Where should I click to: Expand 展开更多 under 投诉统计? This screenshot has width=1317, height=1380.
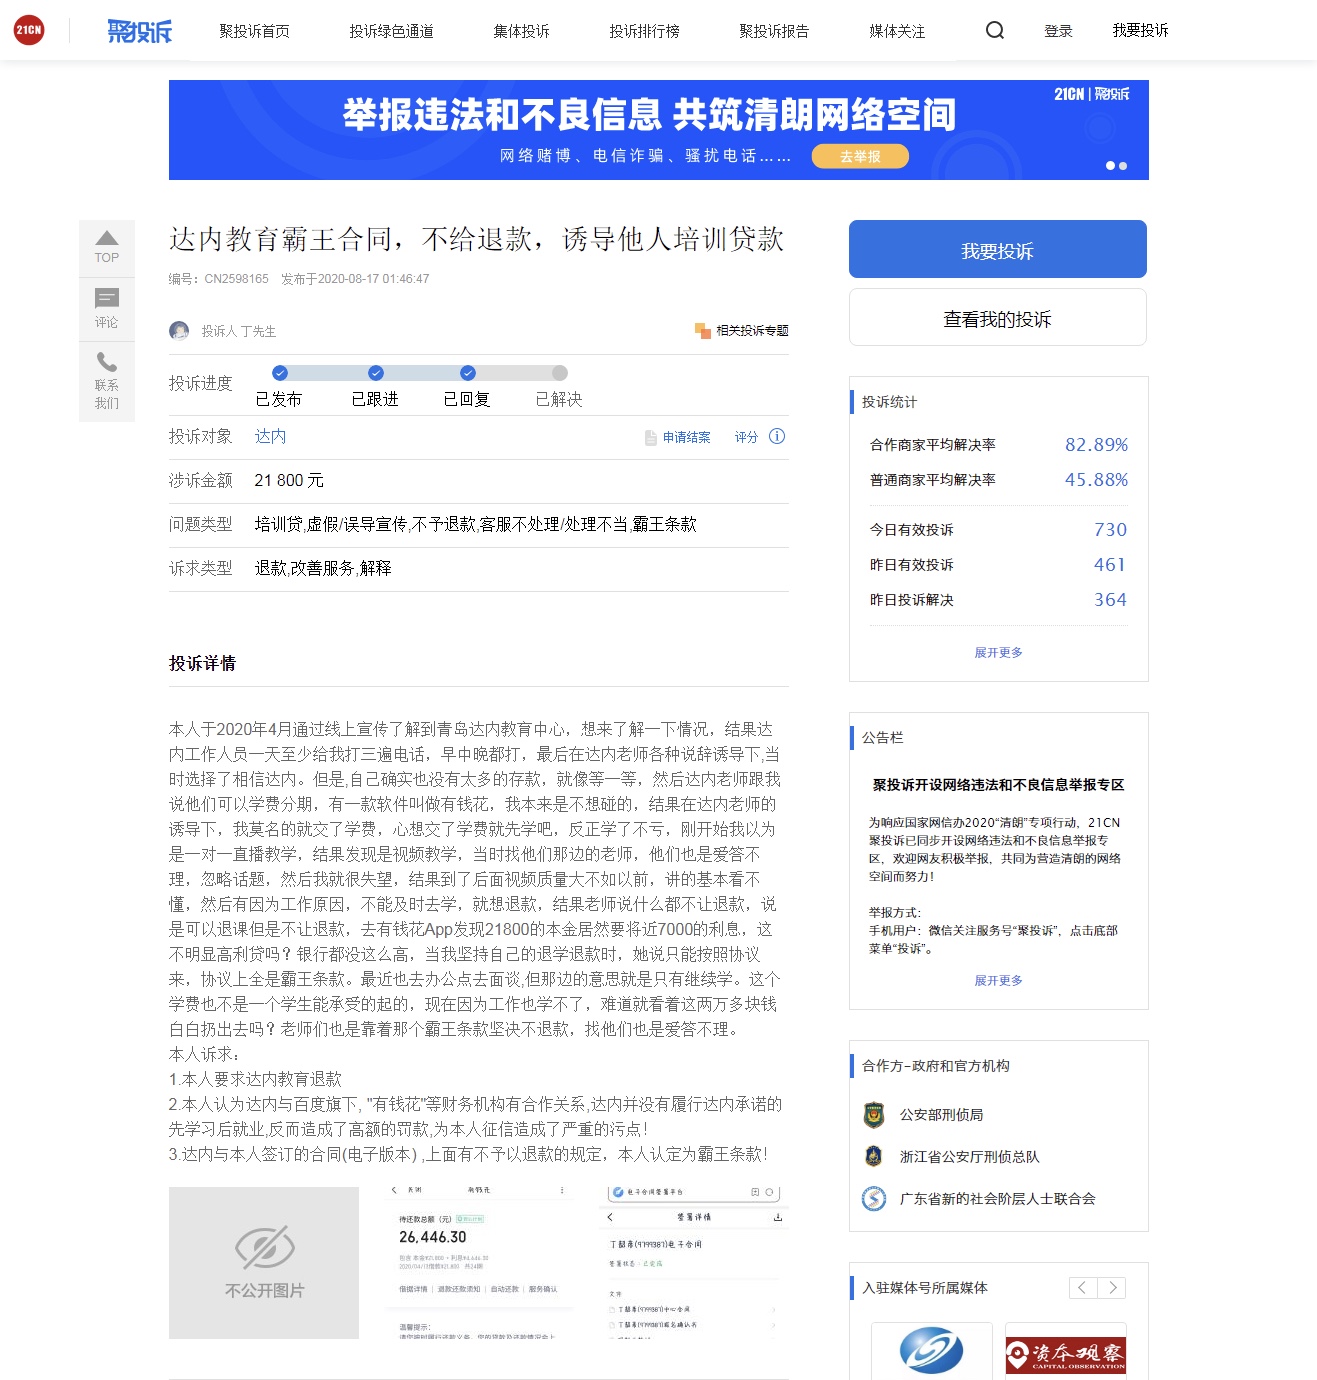pos(999,652)
